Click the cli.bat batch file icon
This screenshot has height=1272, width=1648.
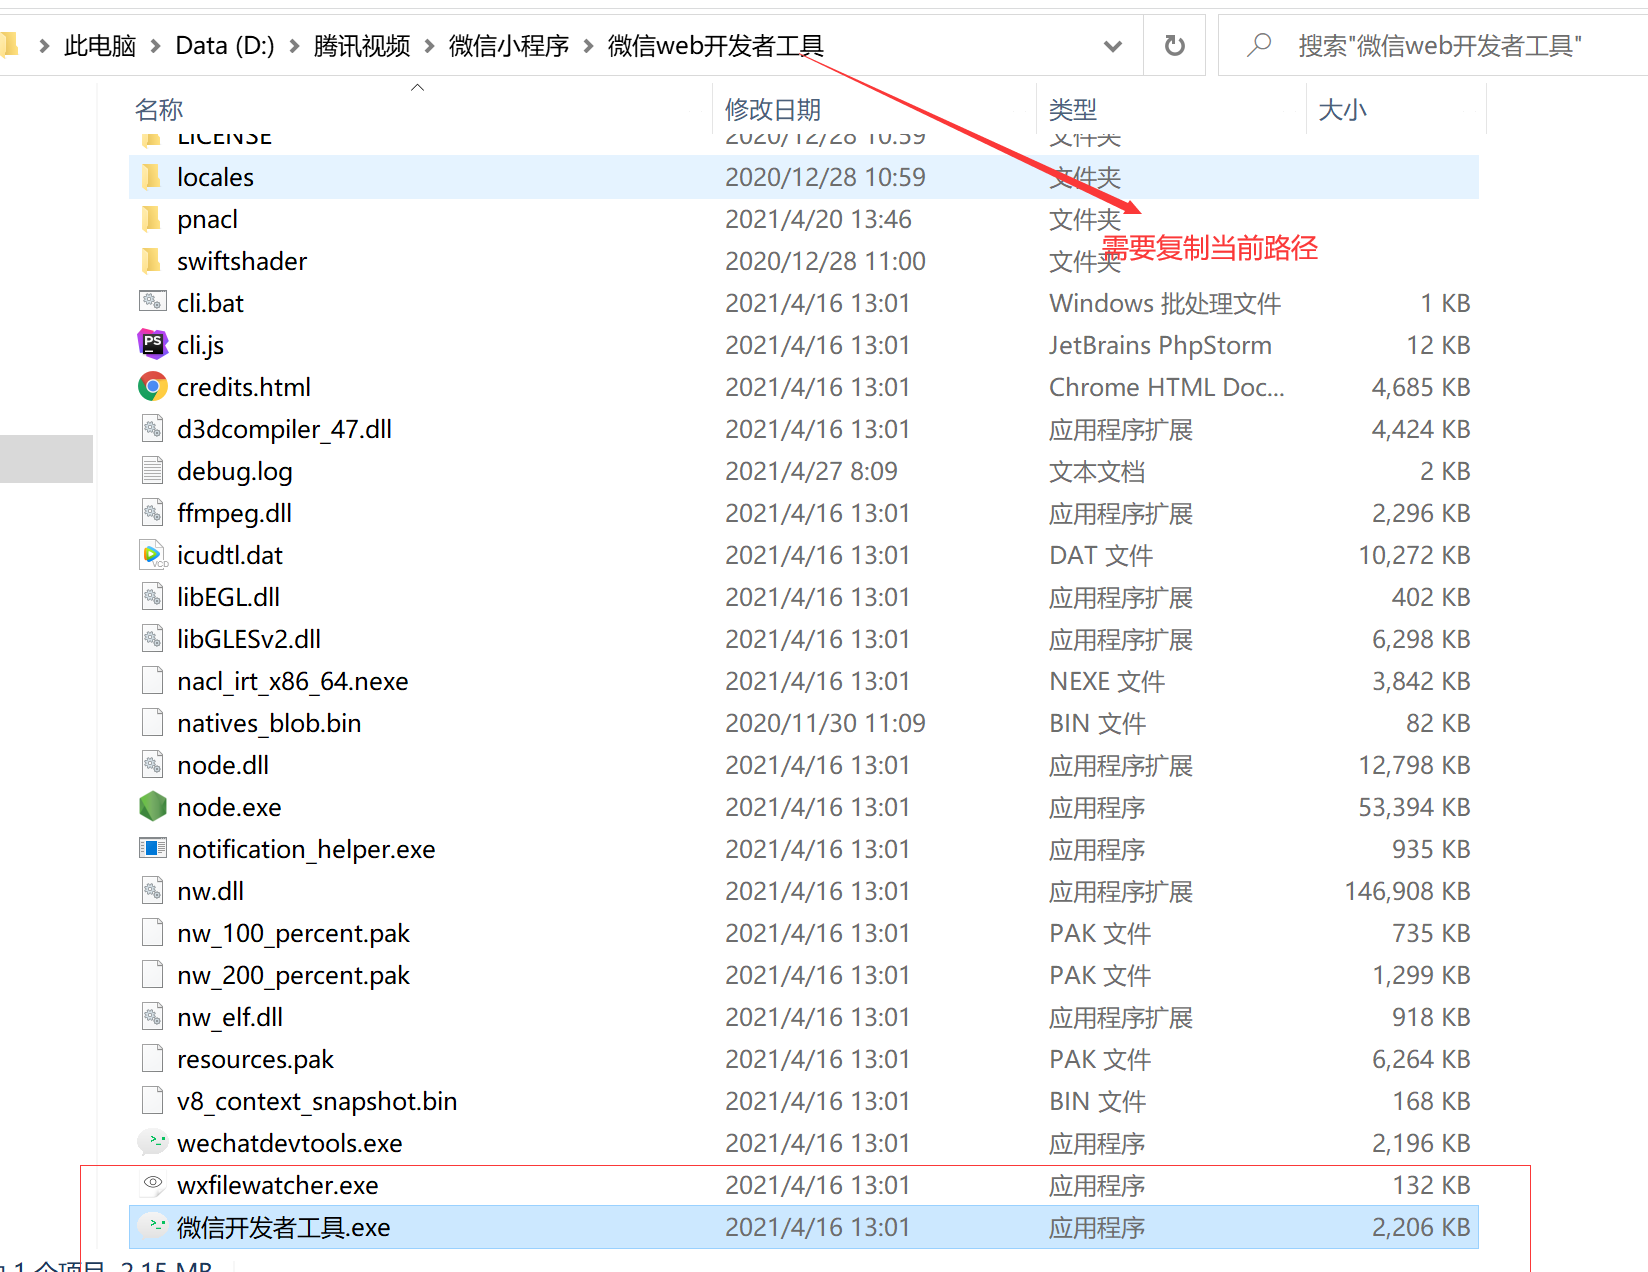pos(152,302)
